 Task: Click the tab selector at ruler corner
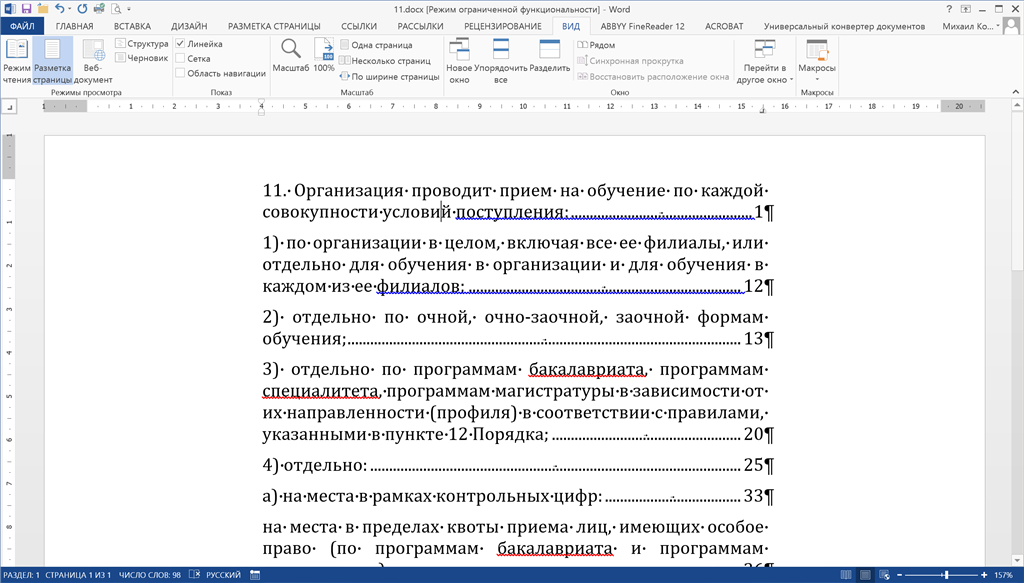tap(9, 106)
